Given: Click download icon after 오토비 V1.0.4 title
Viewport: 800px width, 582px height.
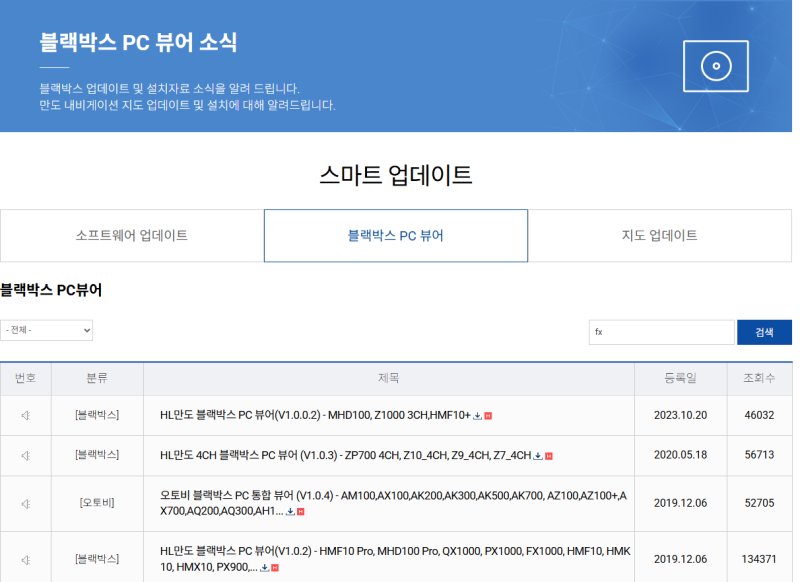Looking at the screenshot, I should tap(290, 512).
